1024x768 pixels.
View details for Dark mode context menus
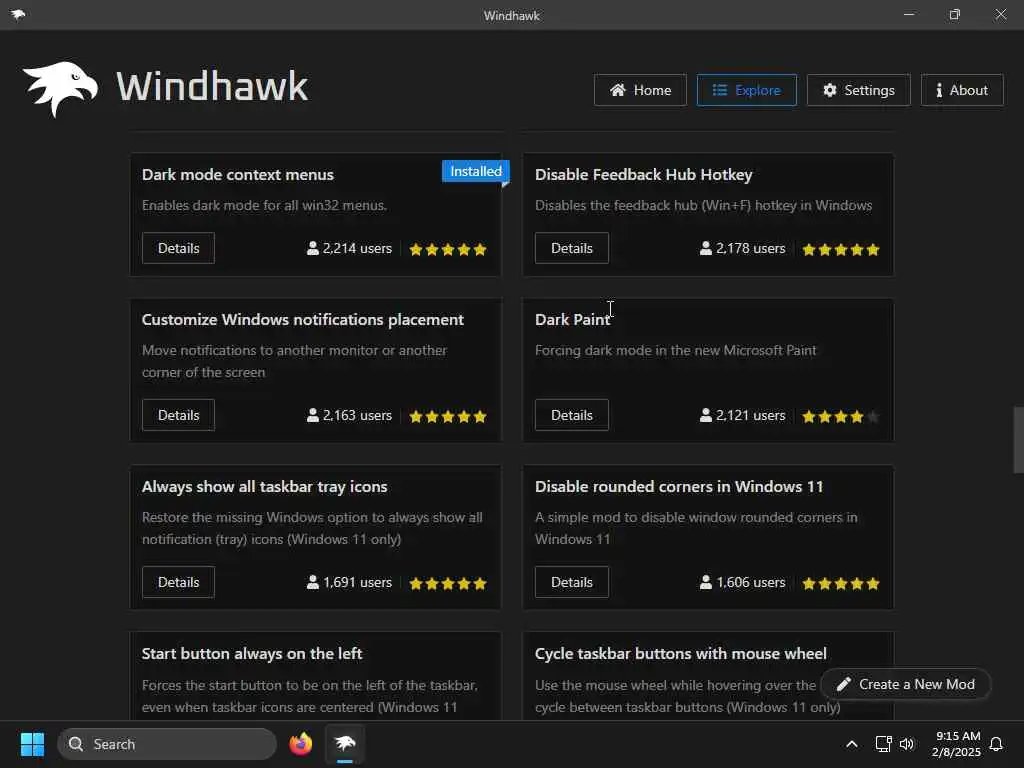click(x=178, y=248)
